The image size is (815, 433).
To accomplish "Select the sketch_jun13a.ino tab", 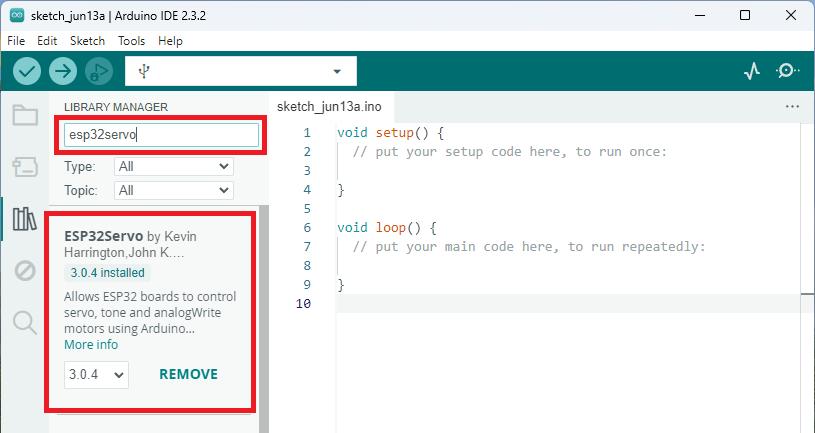I will (x=329, y=107).
